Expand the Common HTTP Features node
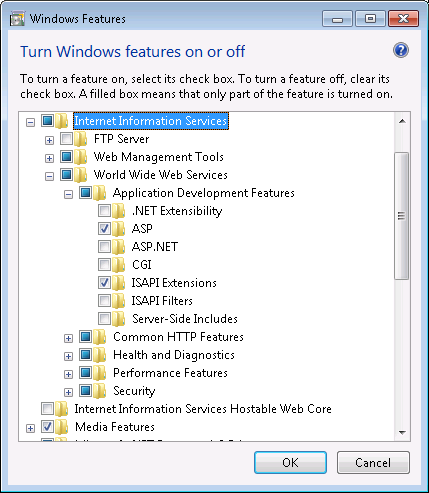Image resolution: width=429 pixels, height=493 pixels. [x=68, y=338]
